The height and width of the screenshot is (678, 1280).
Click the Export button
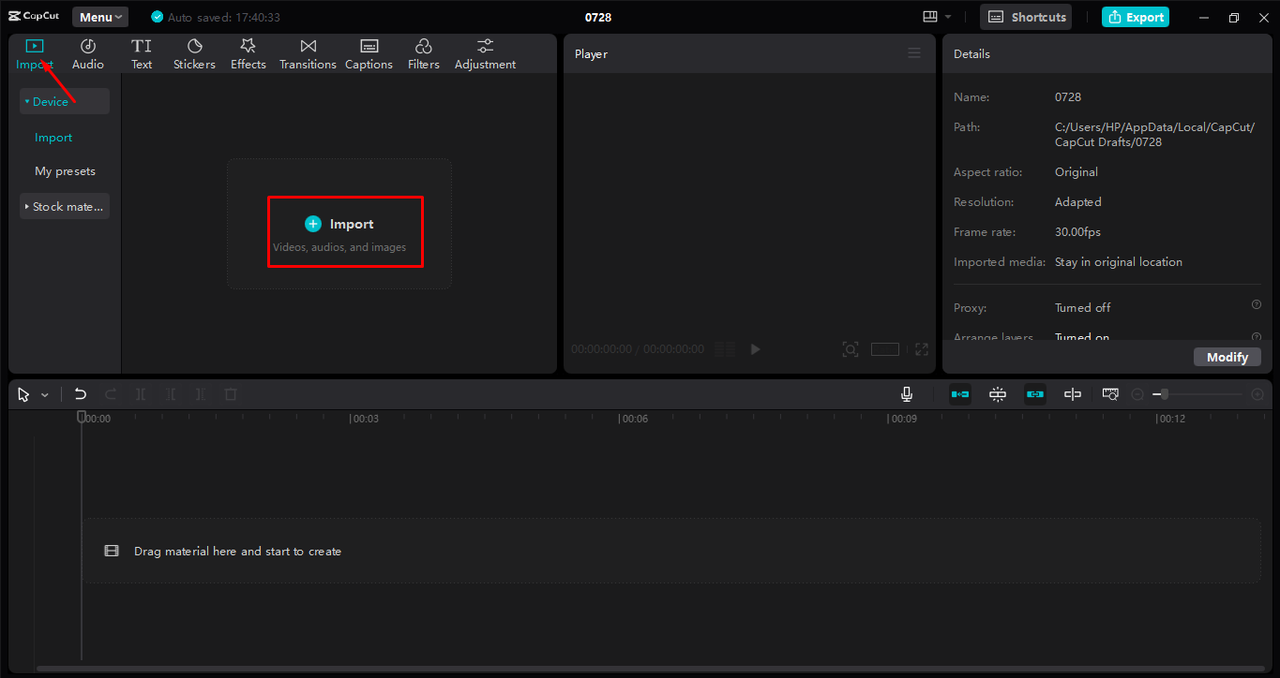pos(1135,17)
